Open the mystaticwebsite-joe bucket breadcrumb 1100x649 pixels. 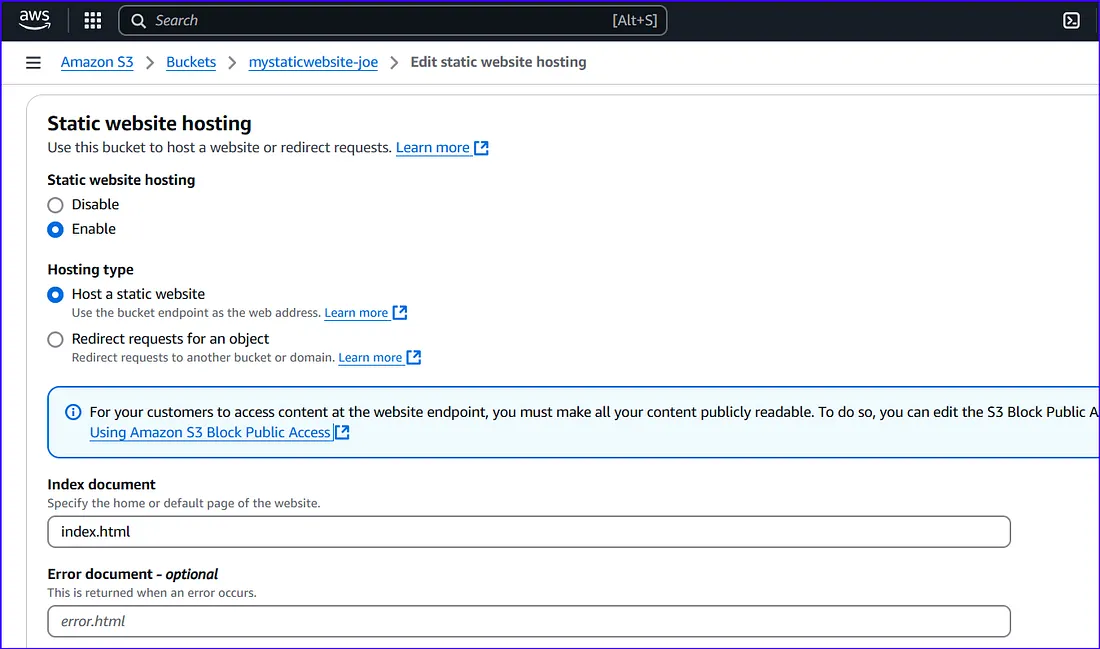313,62
